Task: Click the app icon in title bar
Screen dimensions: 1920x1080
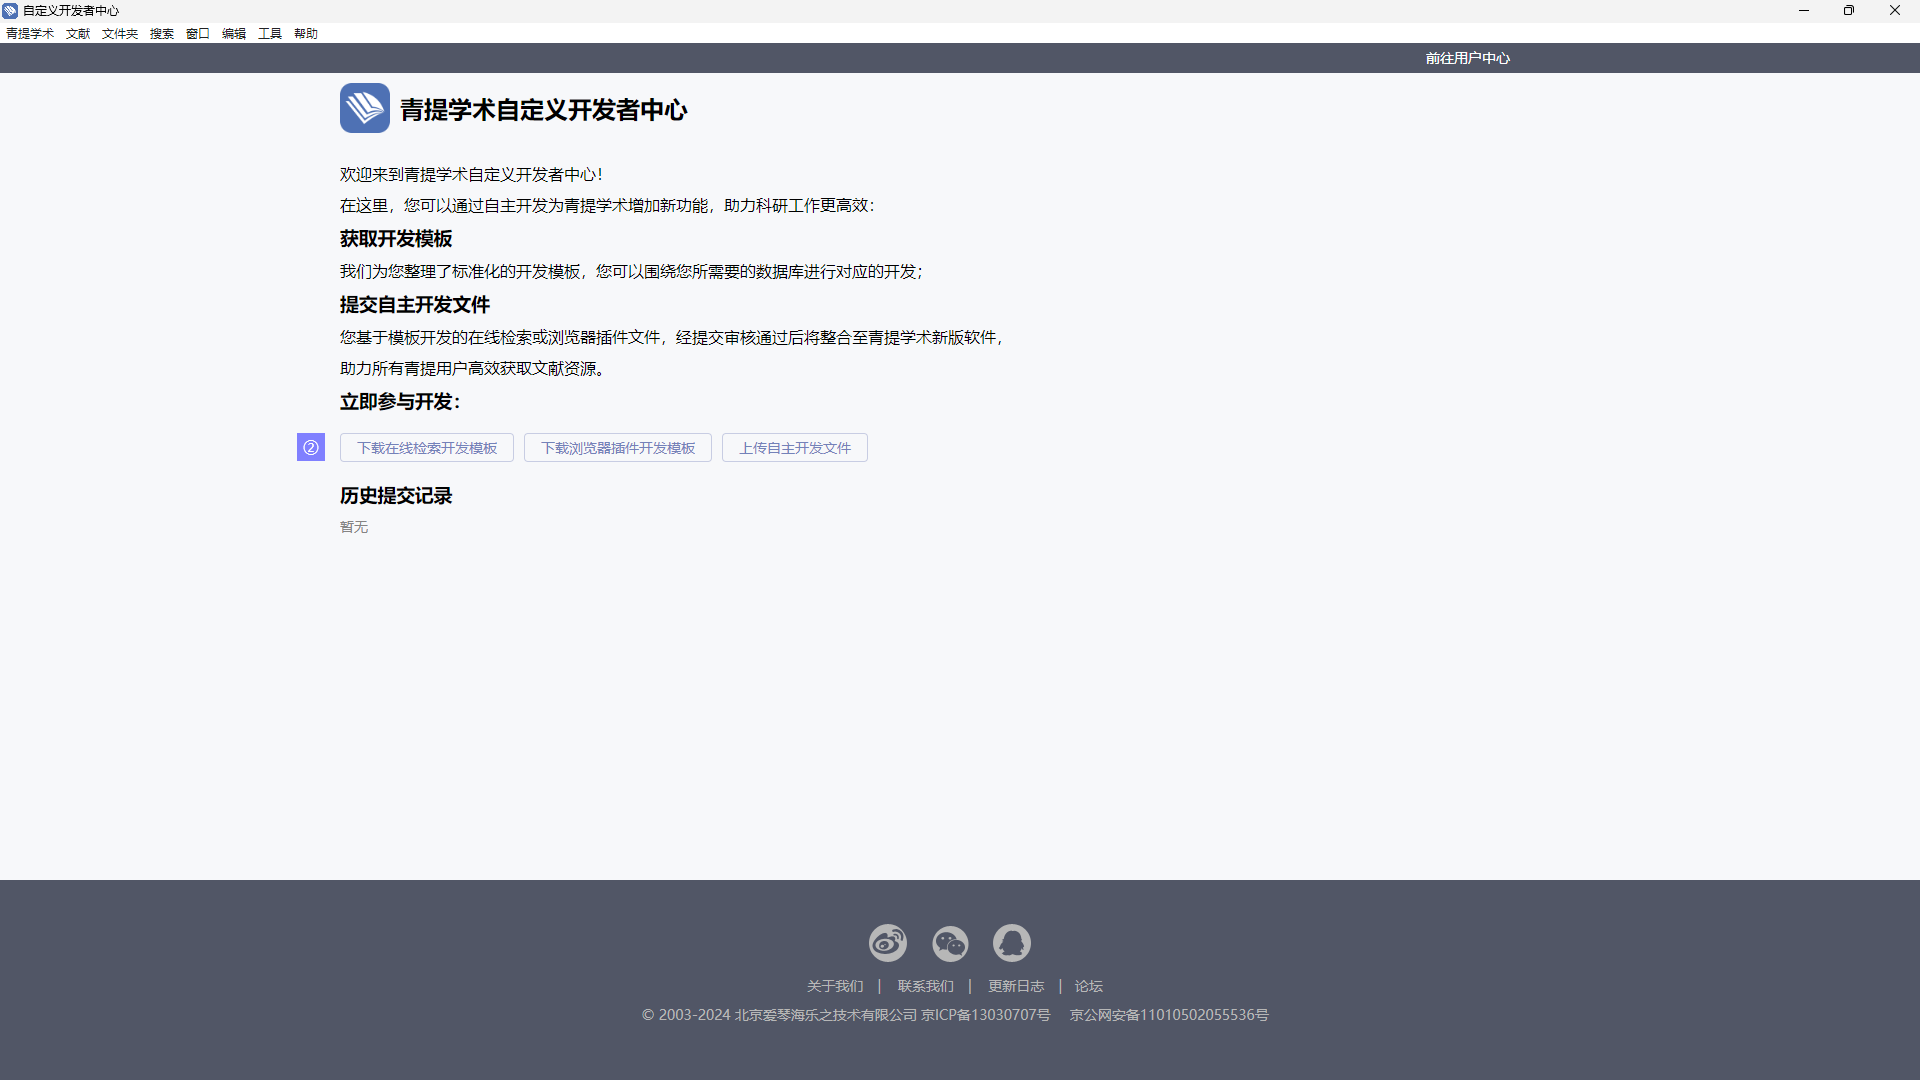Action: click(10, 10)
